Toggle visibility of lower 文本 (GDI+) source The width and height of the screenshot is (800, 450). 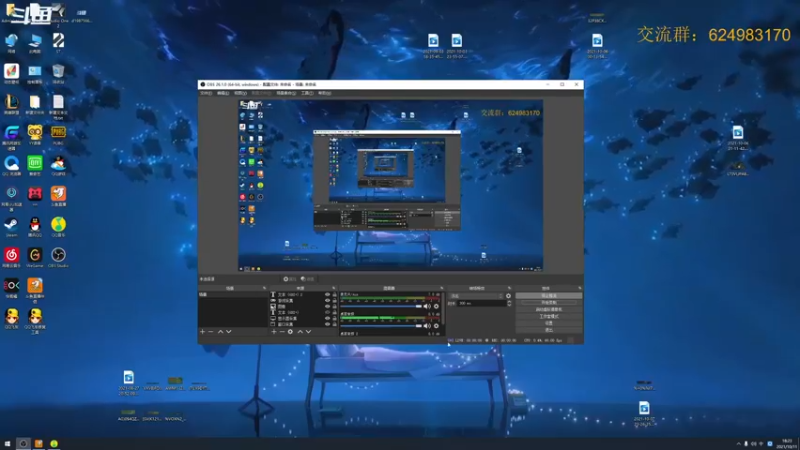[328, 312]
